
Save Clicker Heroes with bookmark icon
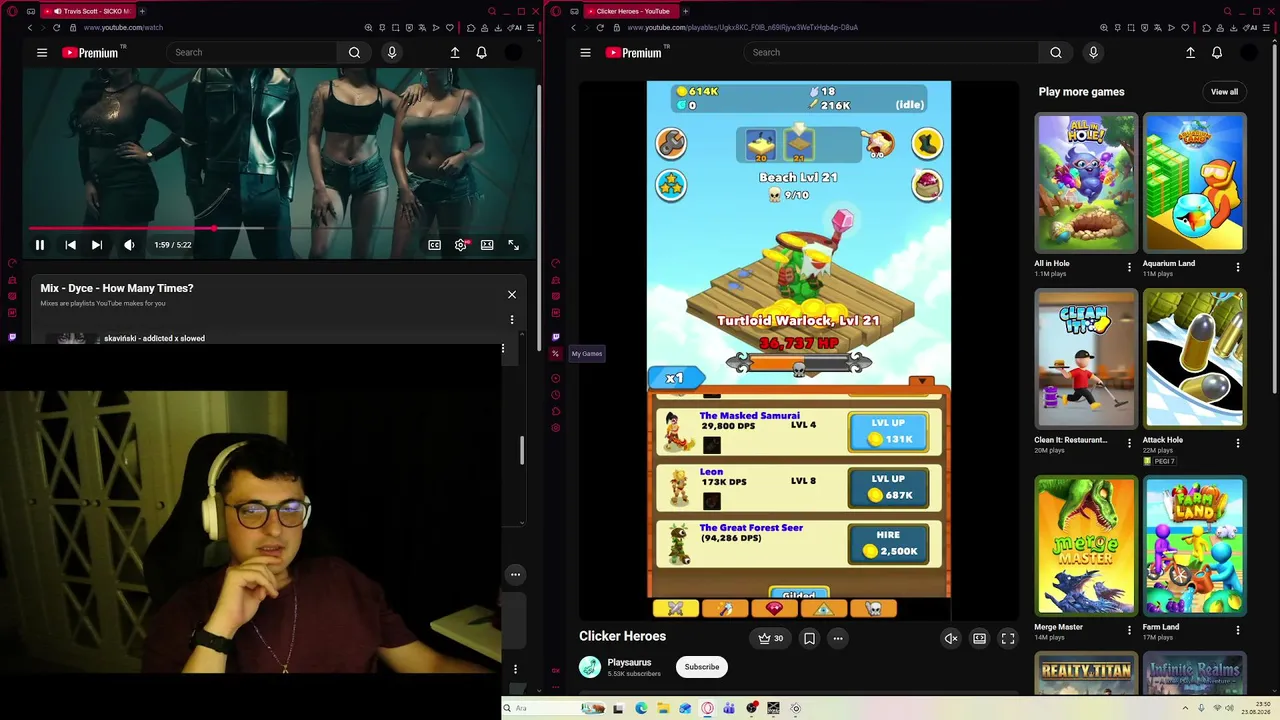tap(809, 638)
